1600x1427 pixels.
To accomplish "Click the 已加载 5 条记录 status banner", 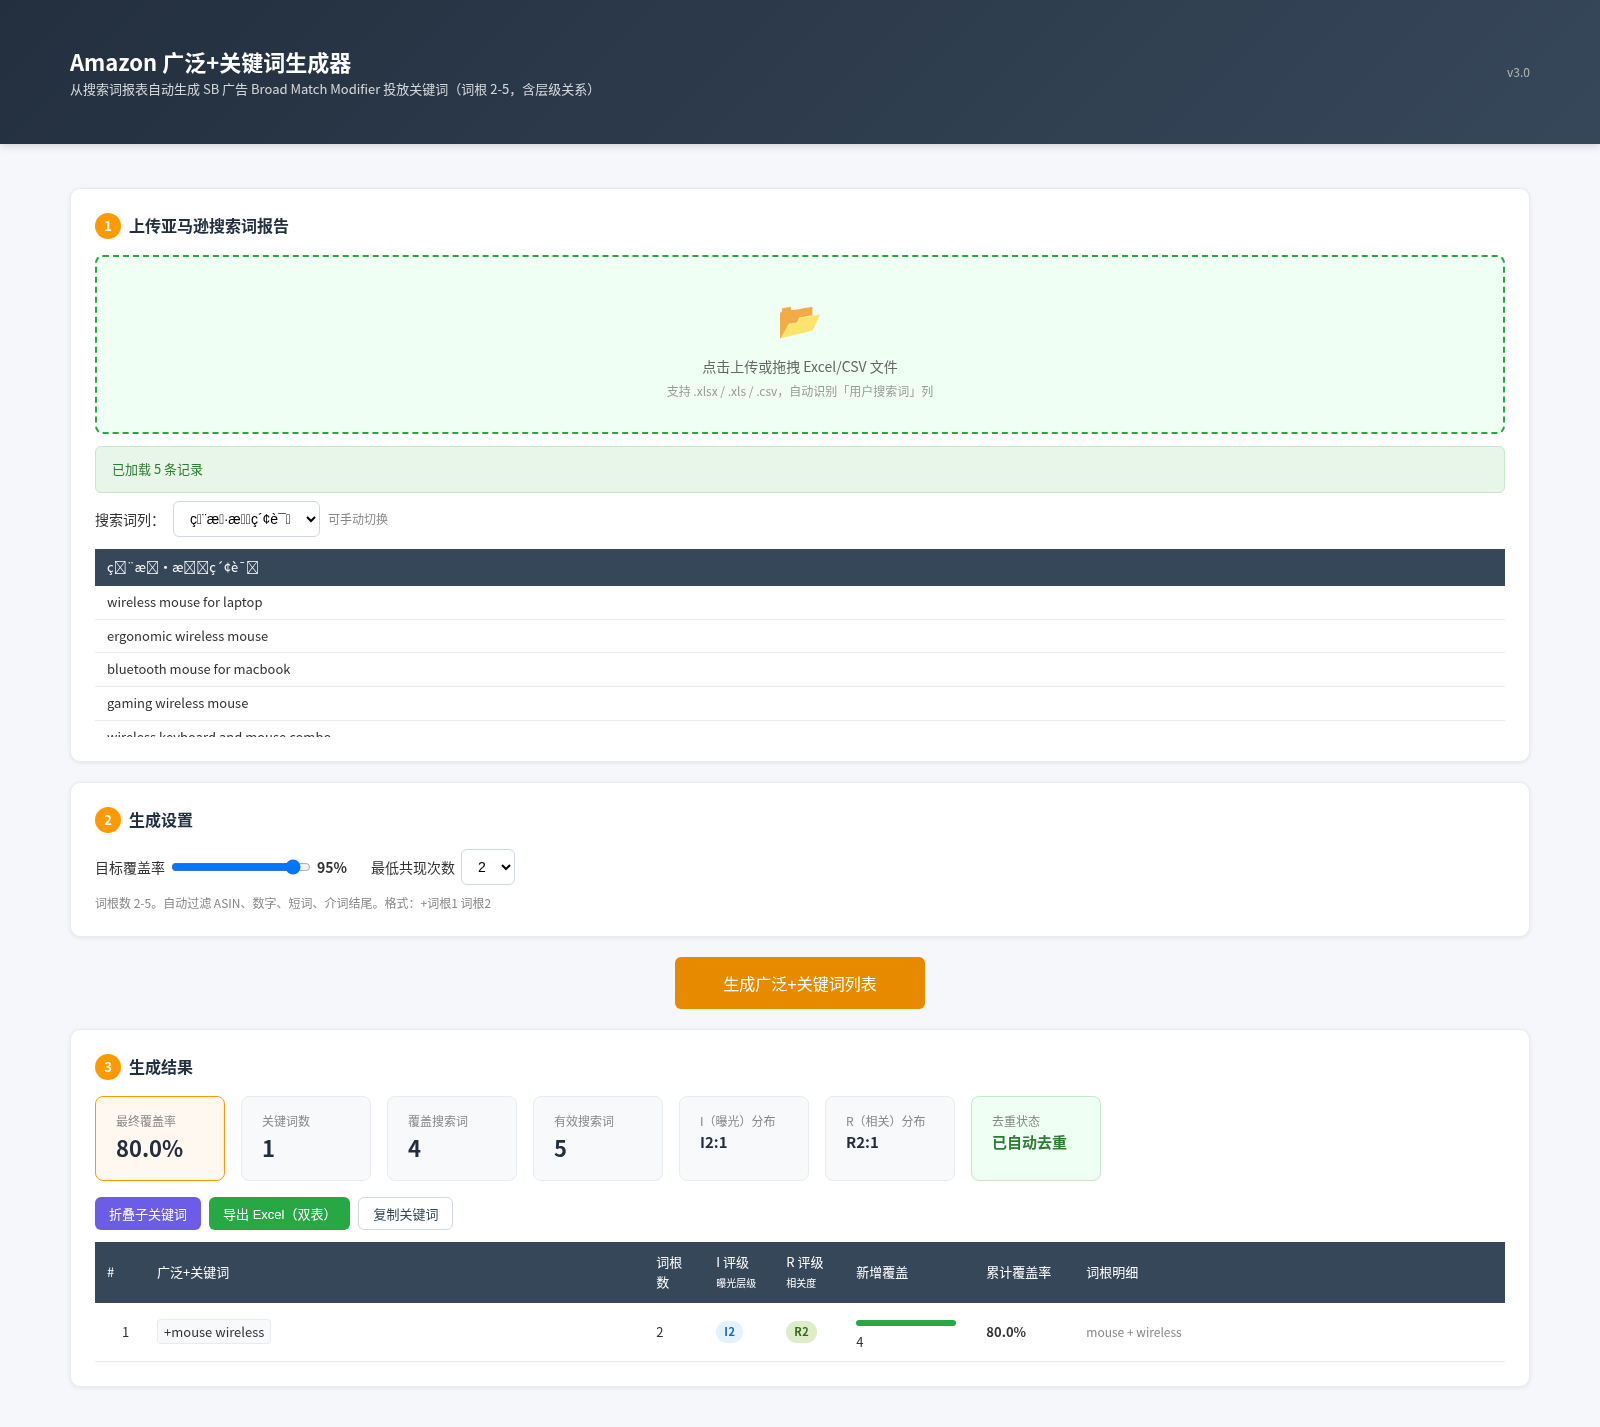I will coord(800,469).
